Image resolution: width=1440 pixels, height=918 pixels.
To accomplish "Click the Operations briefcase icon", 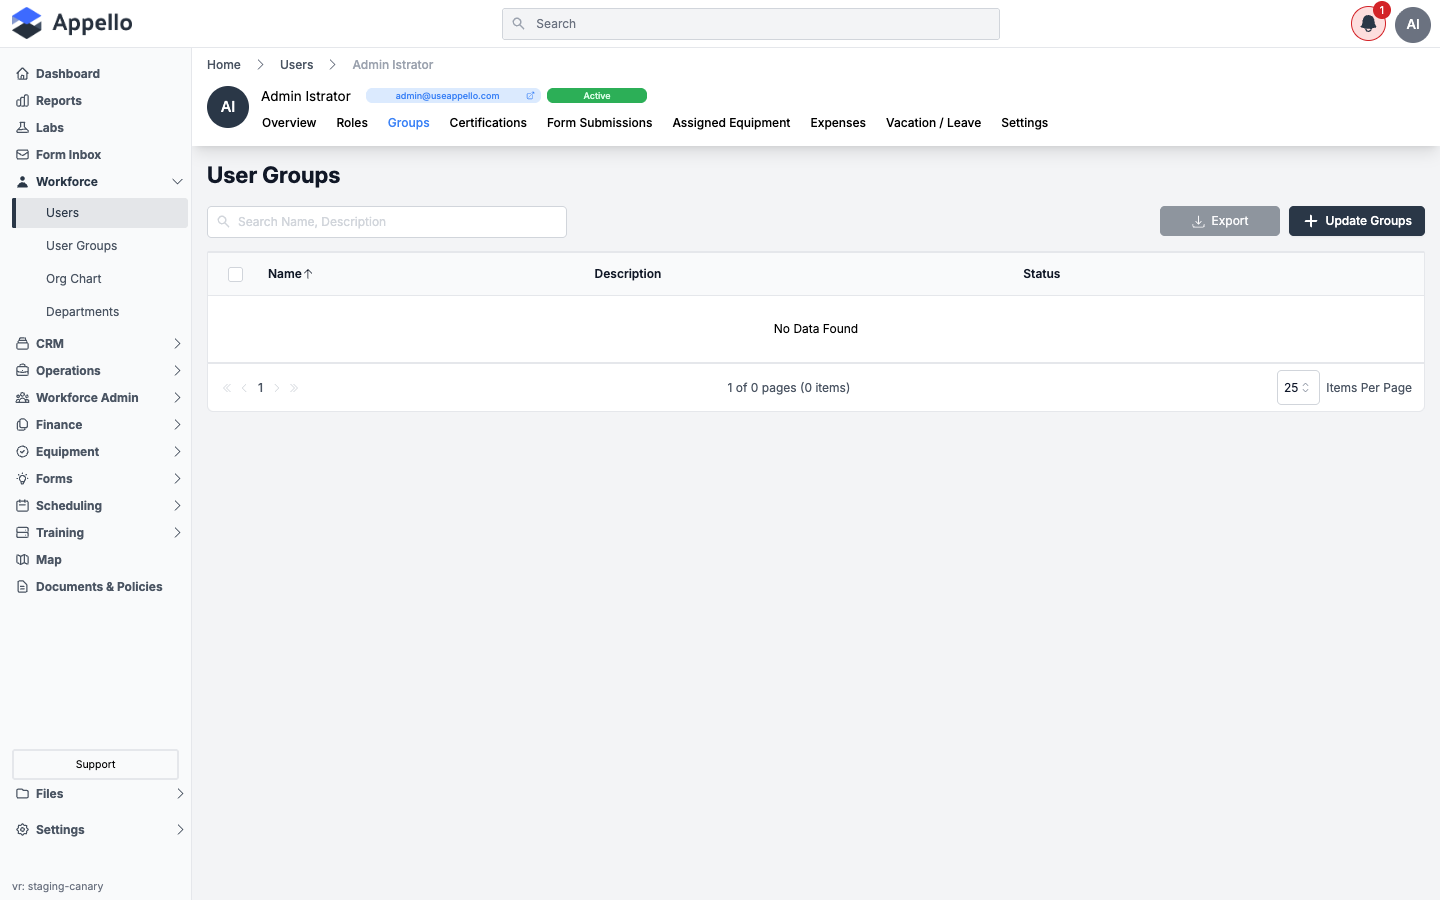I will click(x=22, y=371).
